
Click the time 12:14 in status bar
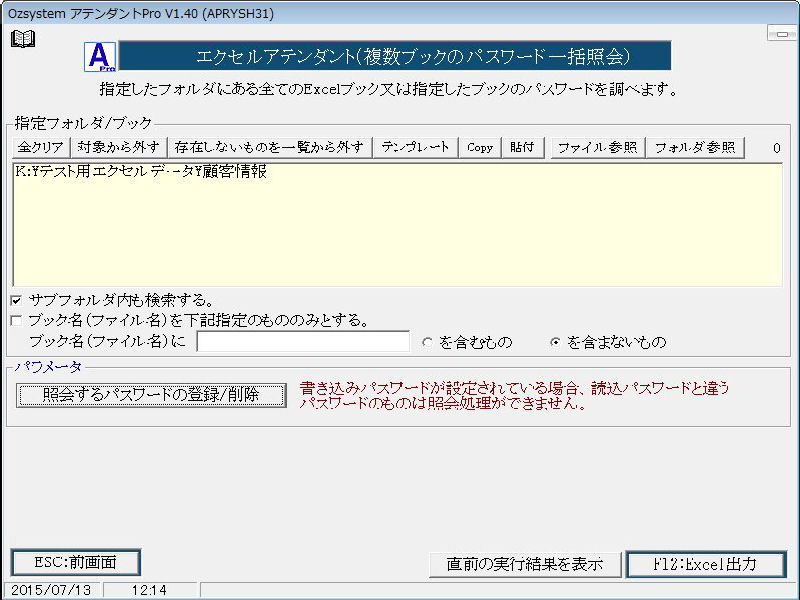tap(149, 590)
